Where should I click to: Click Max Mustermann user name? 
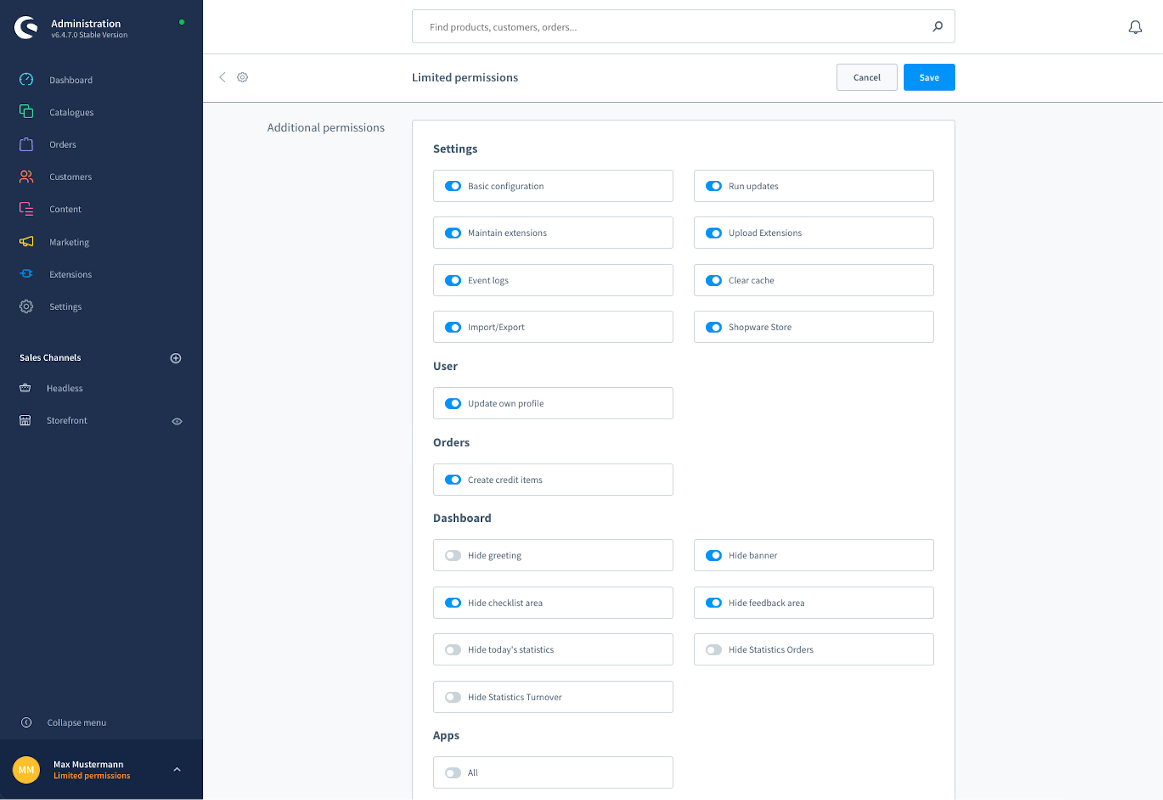click(88, 764)
